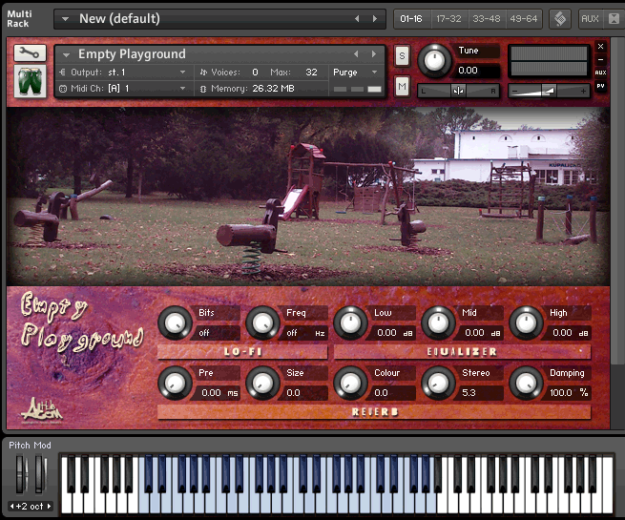The width and height of the screenshot is (625, 520).
Task: Click the Max voices value 32
Action: [311, 72]
